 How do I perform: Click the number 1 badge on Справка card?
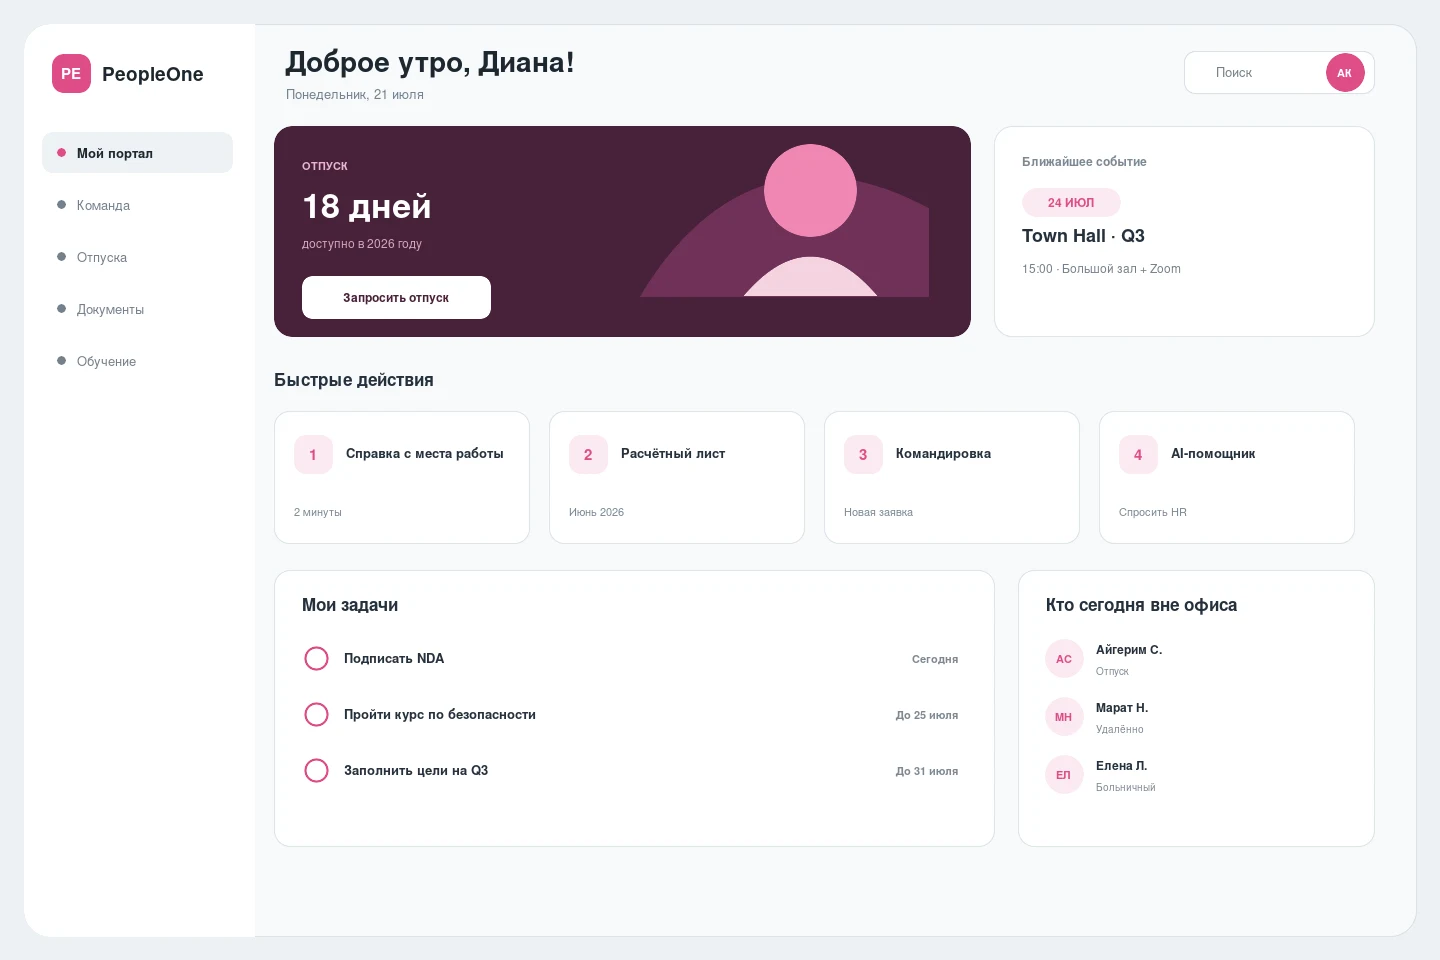pos(313,454)
